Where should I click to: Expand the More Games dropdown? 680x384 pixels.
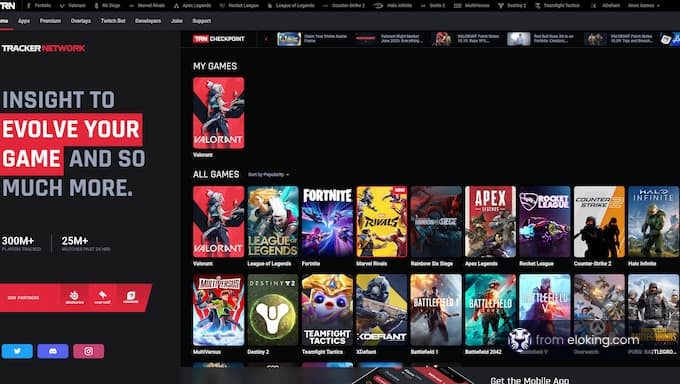coord(644,6)
